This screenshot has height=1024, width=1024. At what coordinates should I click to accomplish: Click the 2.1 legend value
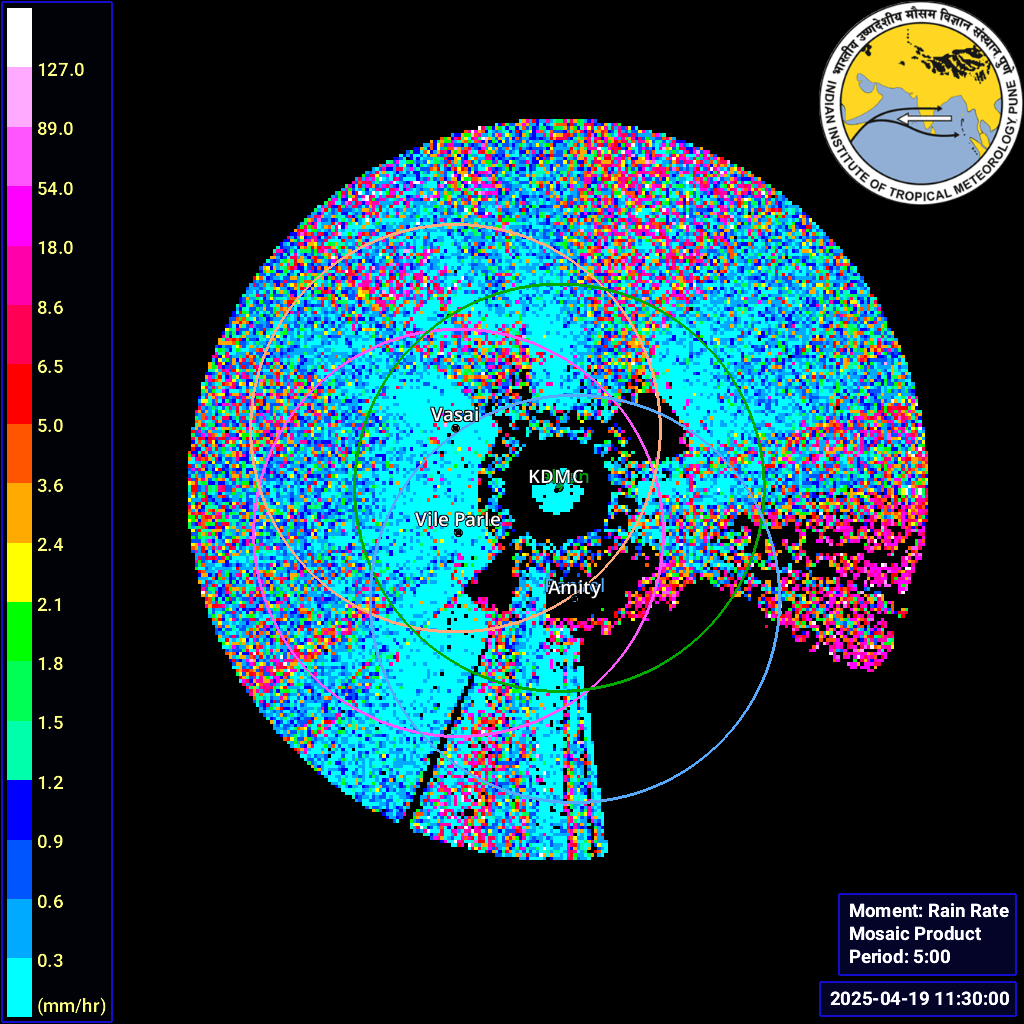pyautogui.click(x=50, y=604)
